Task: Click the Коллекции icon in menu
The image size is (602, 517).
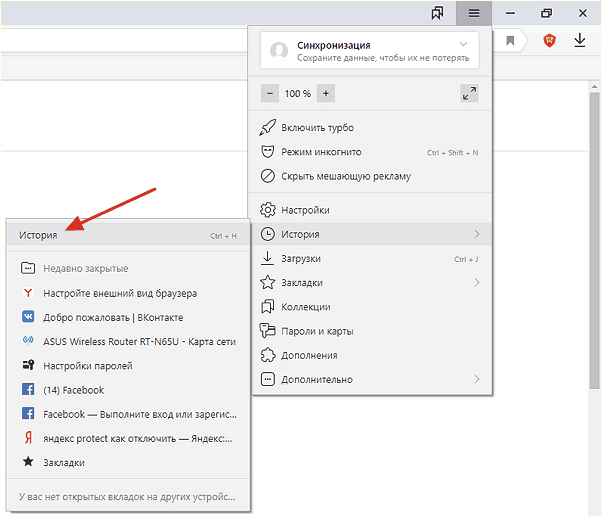Action: 268,307
